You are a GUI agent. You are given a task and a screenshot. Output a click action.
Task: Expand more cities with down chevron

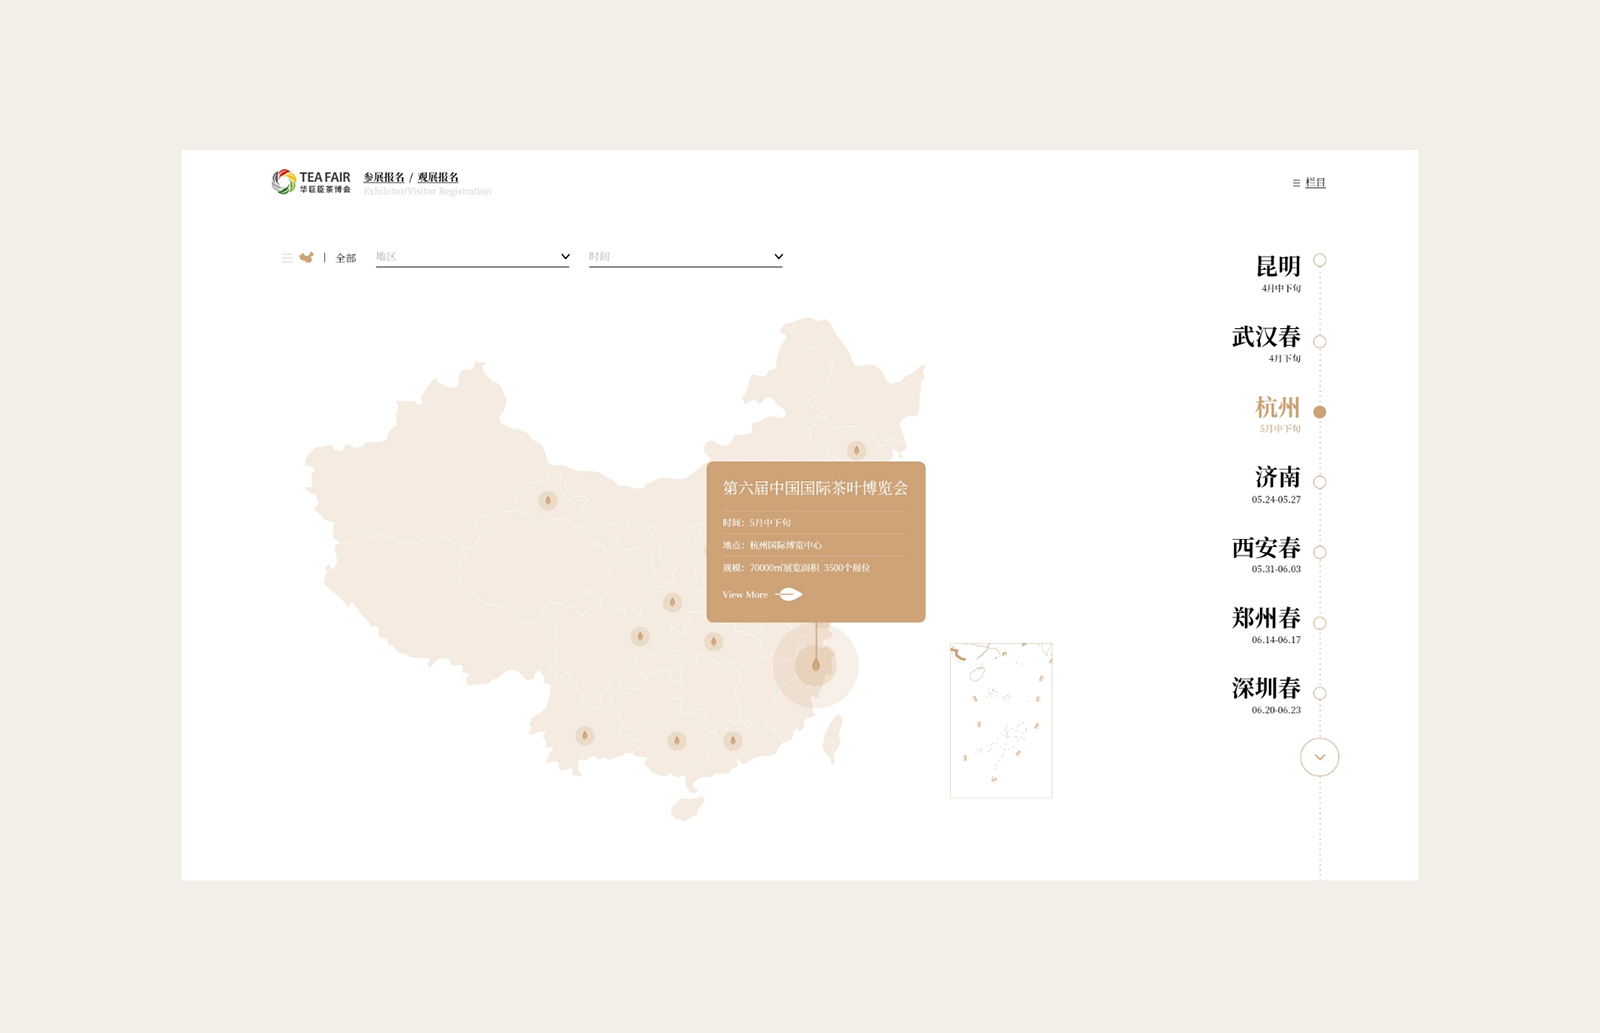pos(1319,757)
